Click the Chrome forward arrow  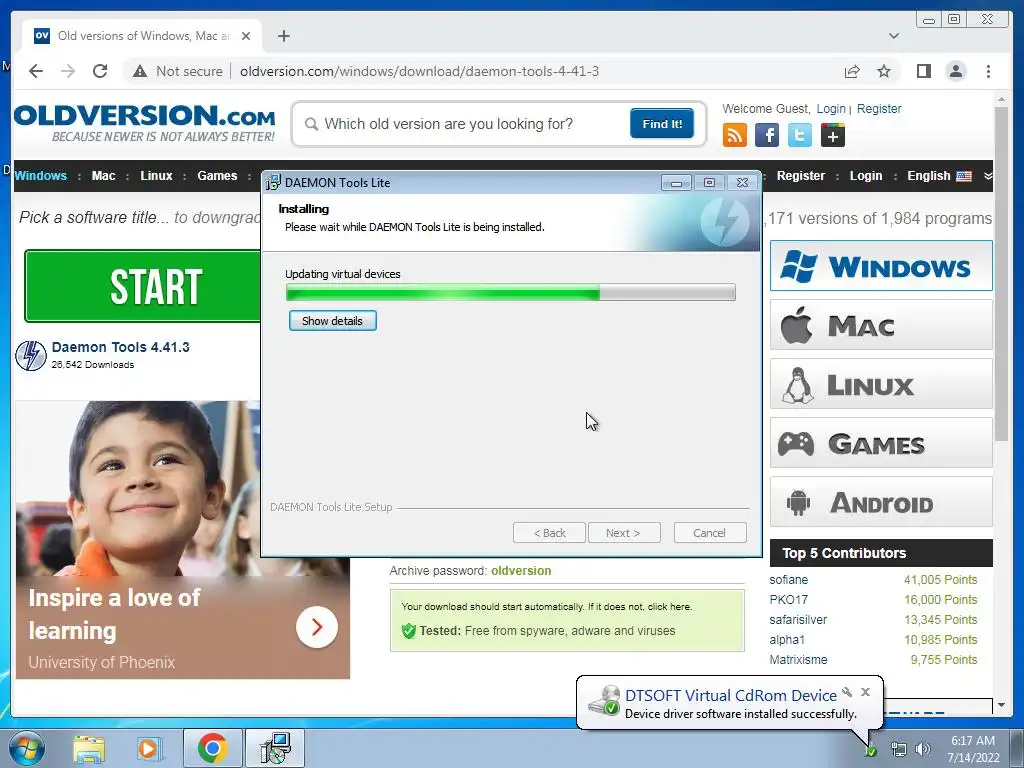[x=68, y=71]
